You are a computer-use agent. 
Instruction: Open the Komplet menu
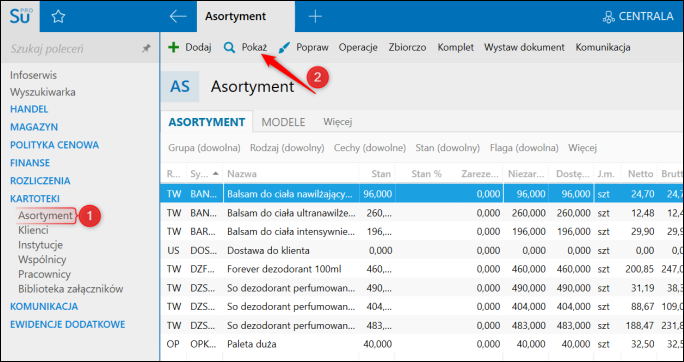[456, 47]
